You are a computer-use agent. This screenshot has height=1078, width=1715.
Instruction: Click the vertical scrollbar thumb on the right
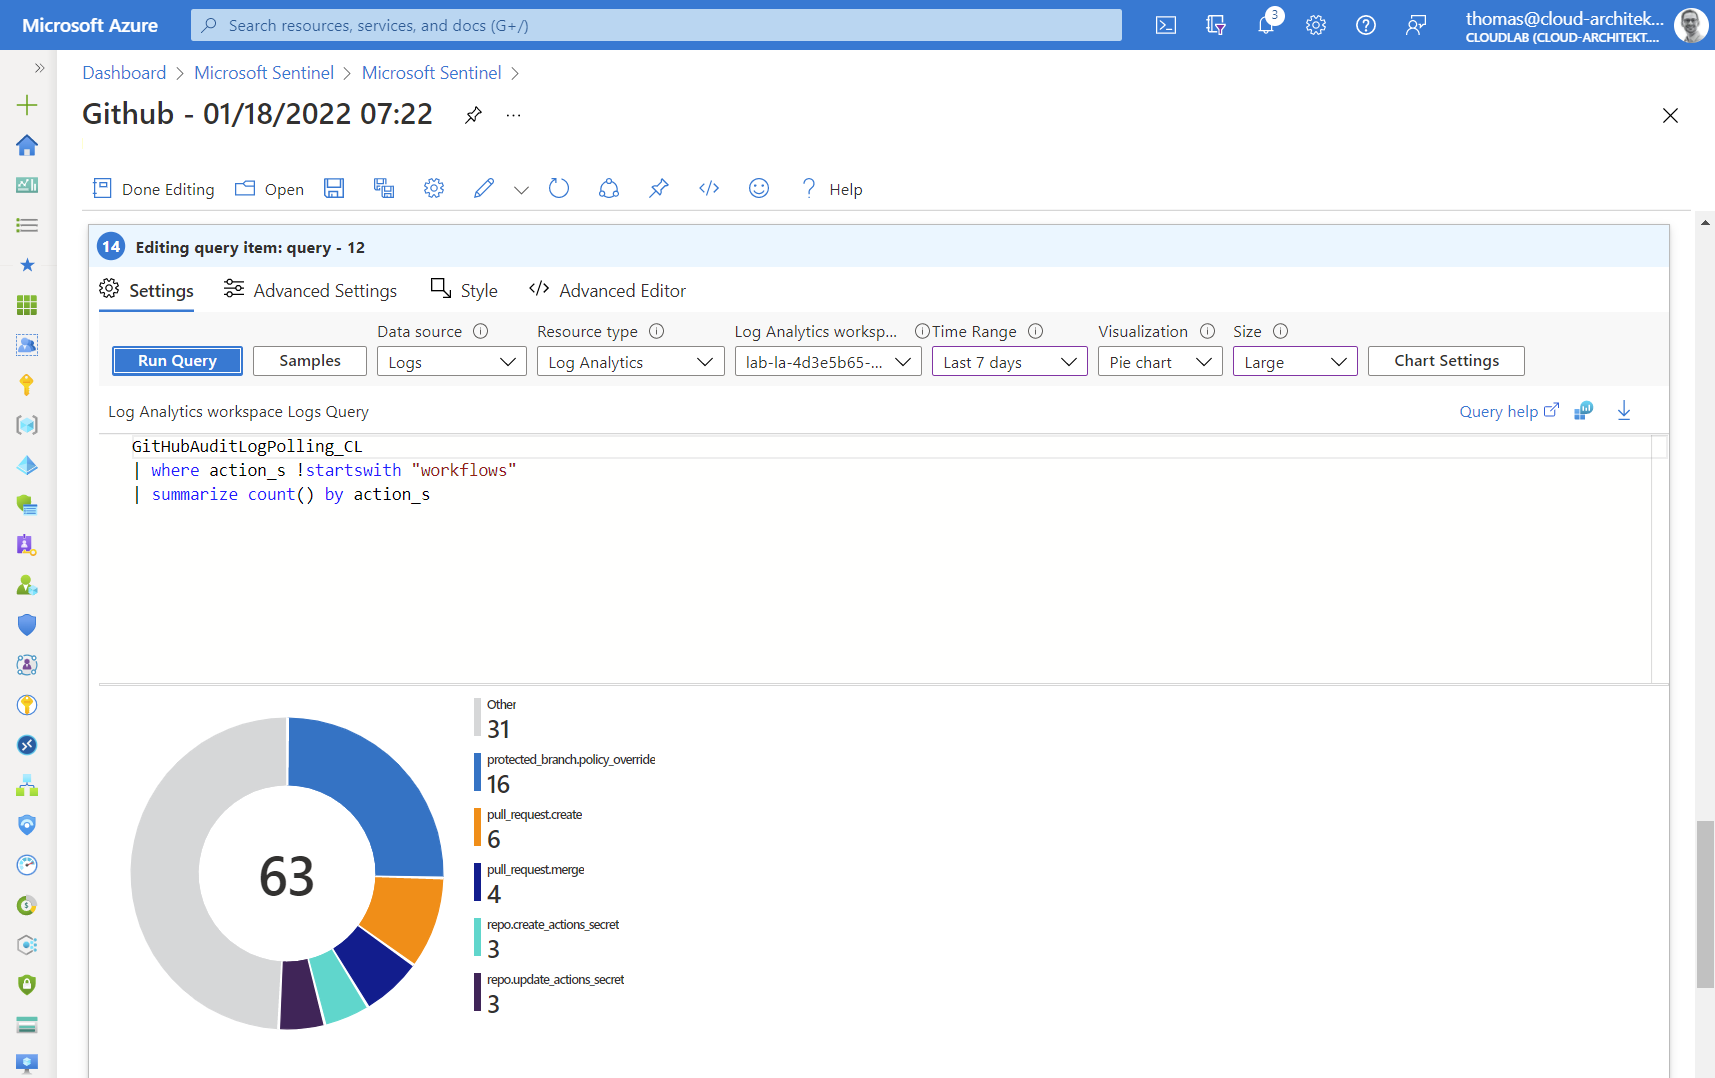coord(1705,904)
